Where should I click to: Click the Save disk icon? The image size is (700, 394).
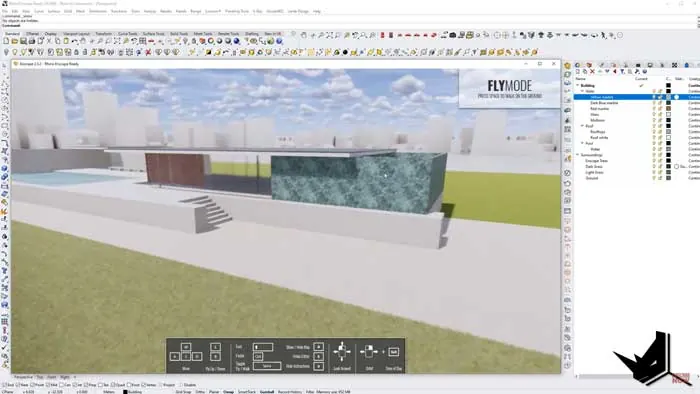pyautogui.click(x=23, y=41)
